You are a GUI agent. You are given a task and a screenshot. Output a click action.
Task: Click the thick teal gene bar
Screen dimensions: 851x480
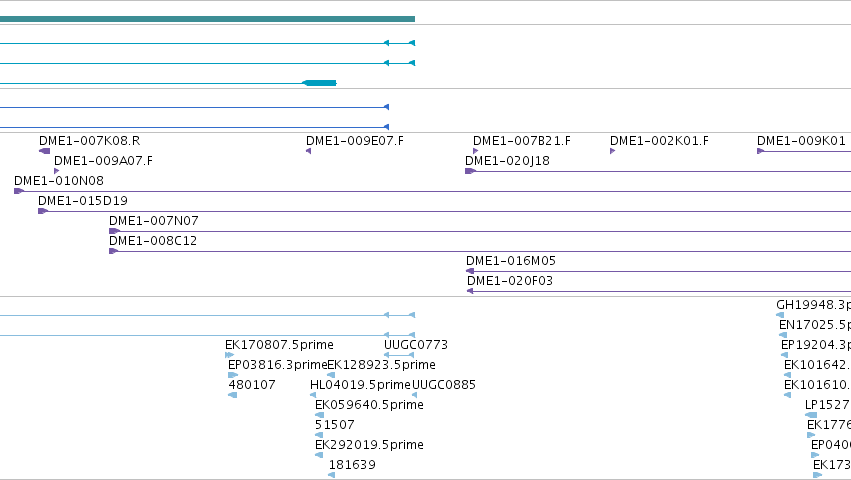[x=207, y=19]
